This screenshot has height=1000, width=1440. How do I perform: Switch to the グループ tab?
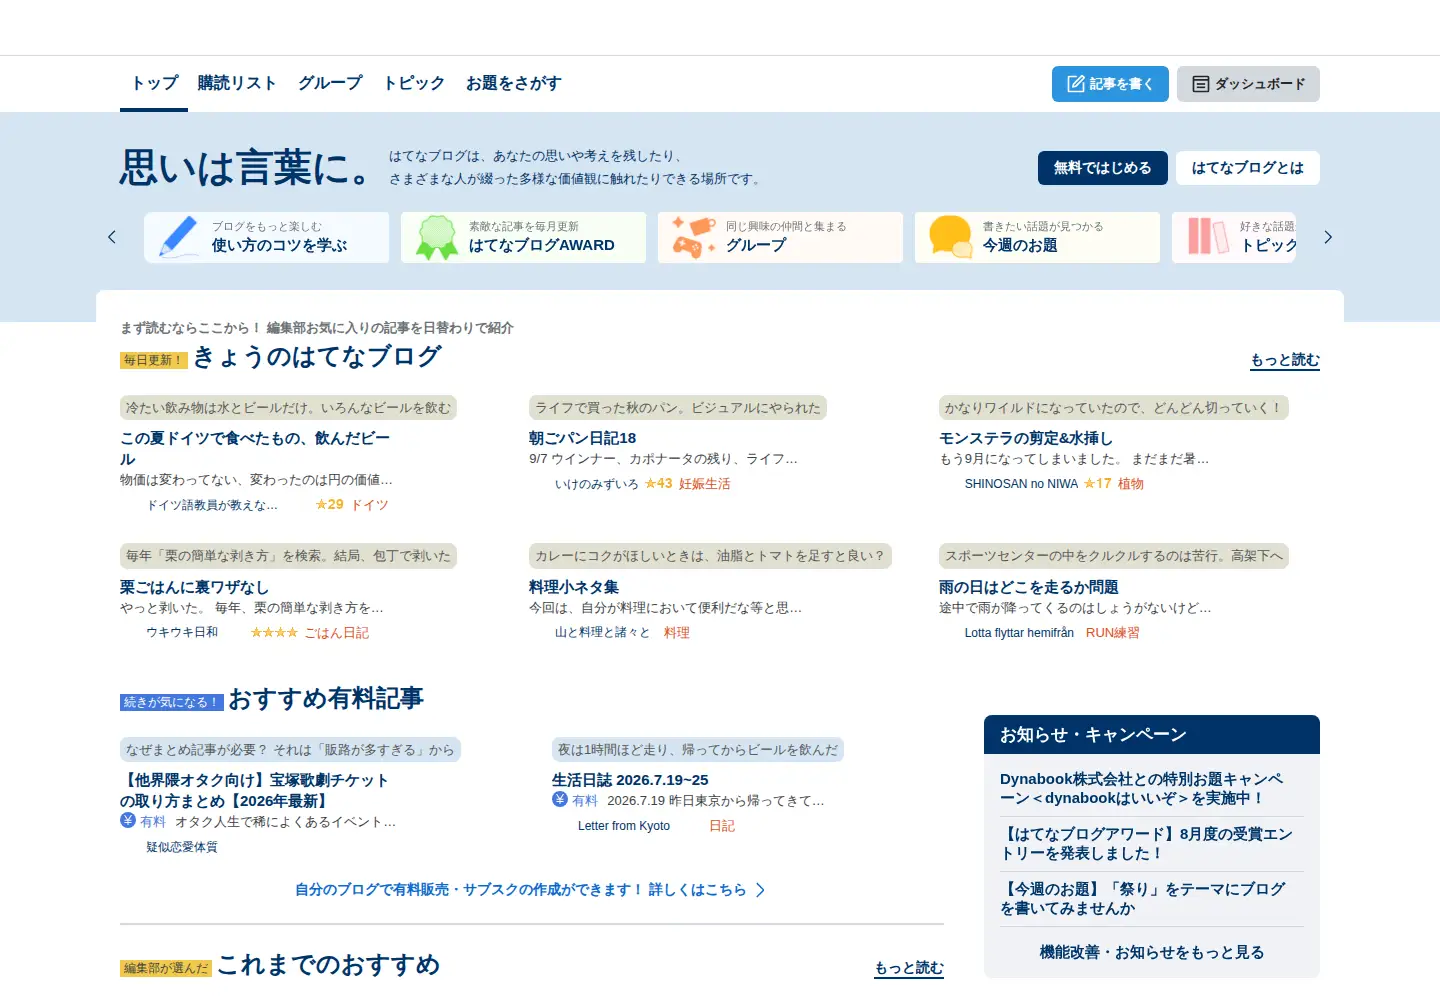pyautogui.click(x=330, y=83)
